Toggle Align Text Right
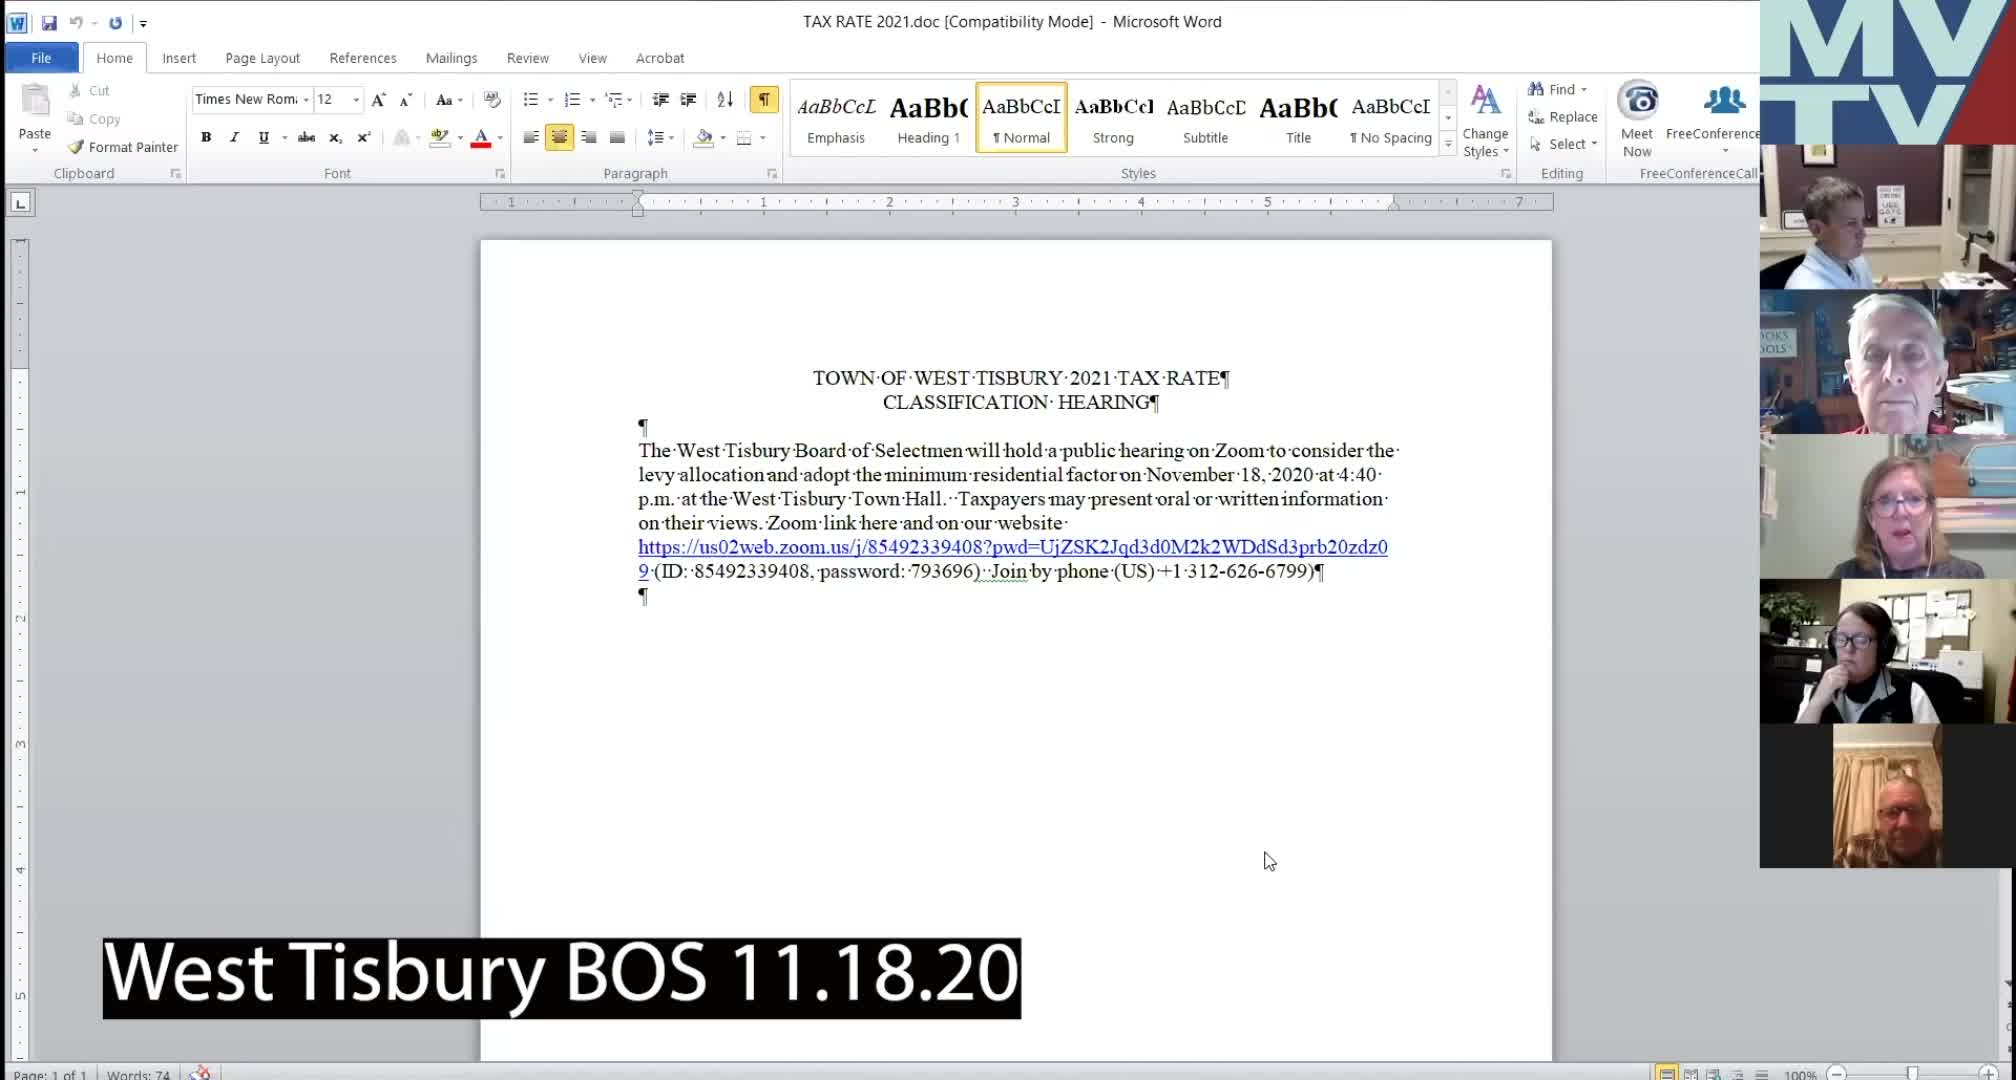The height and width of the screenshot is (1080, 2016). pos(588,137)
